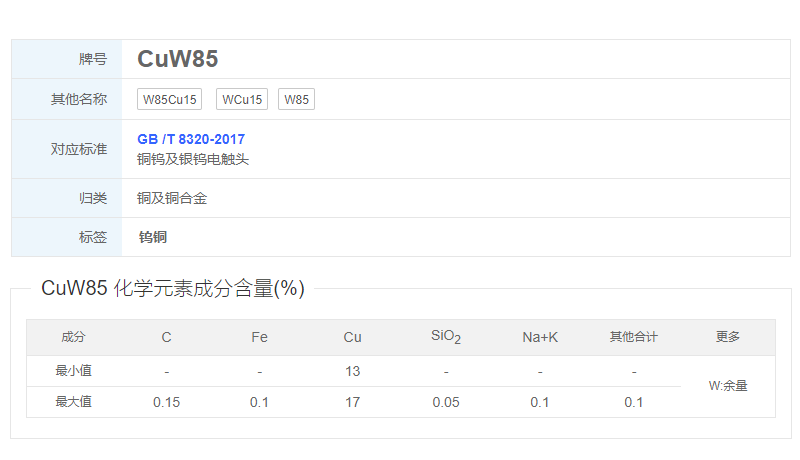This screenshot has width=800, height=460.
Task: Click the 牌号 row label
Action: [93, 59]
